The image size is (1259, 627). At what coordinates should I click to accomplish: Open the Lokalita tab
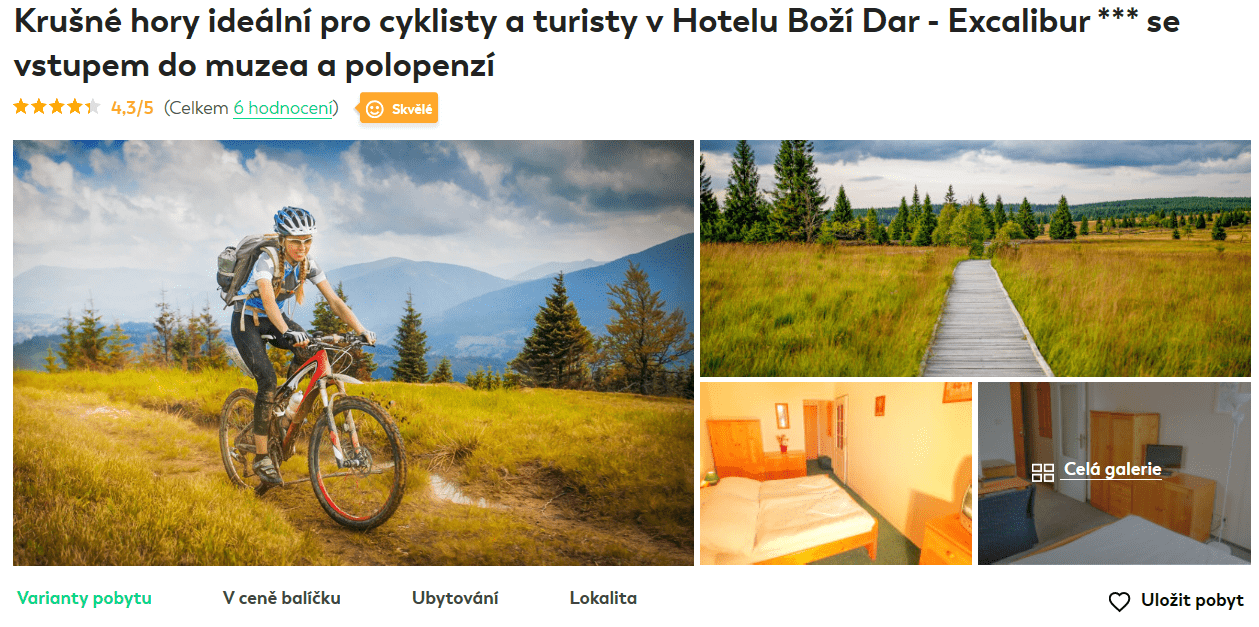pos(603,598)
